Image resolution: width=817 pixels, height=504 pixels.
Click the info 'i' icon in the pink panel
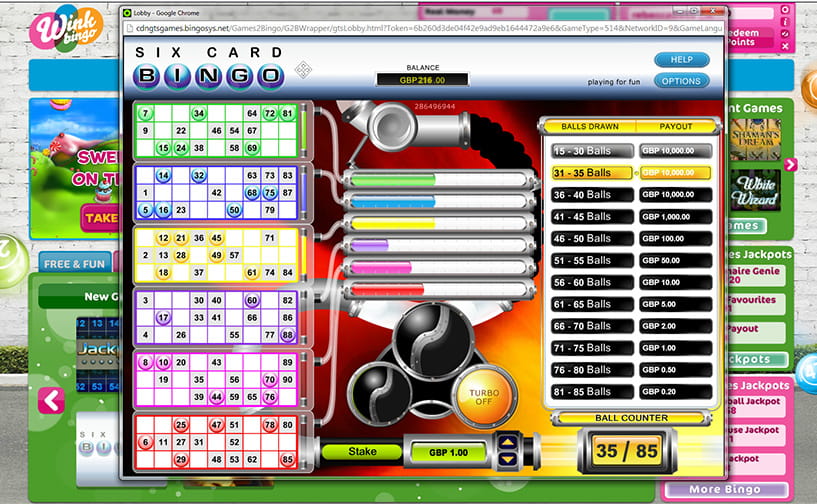(785, 22)
